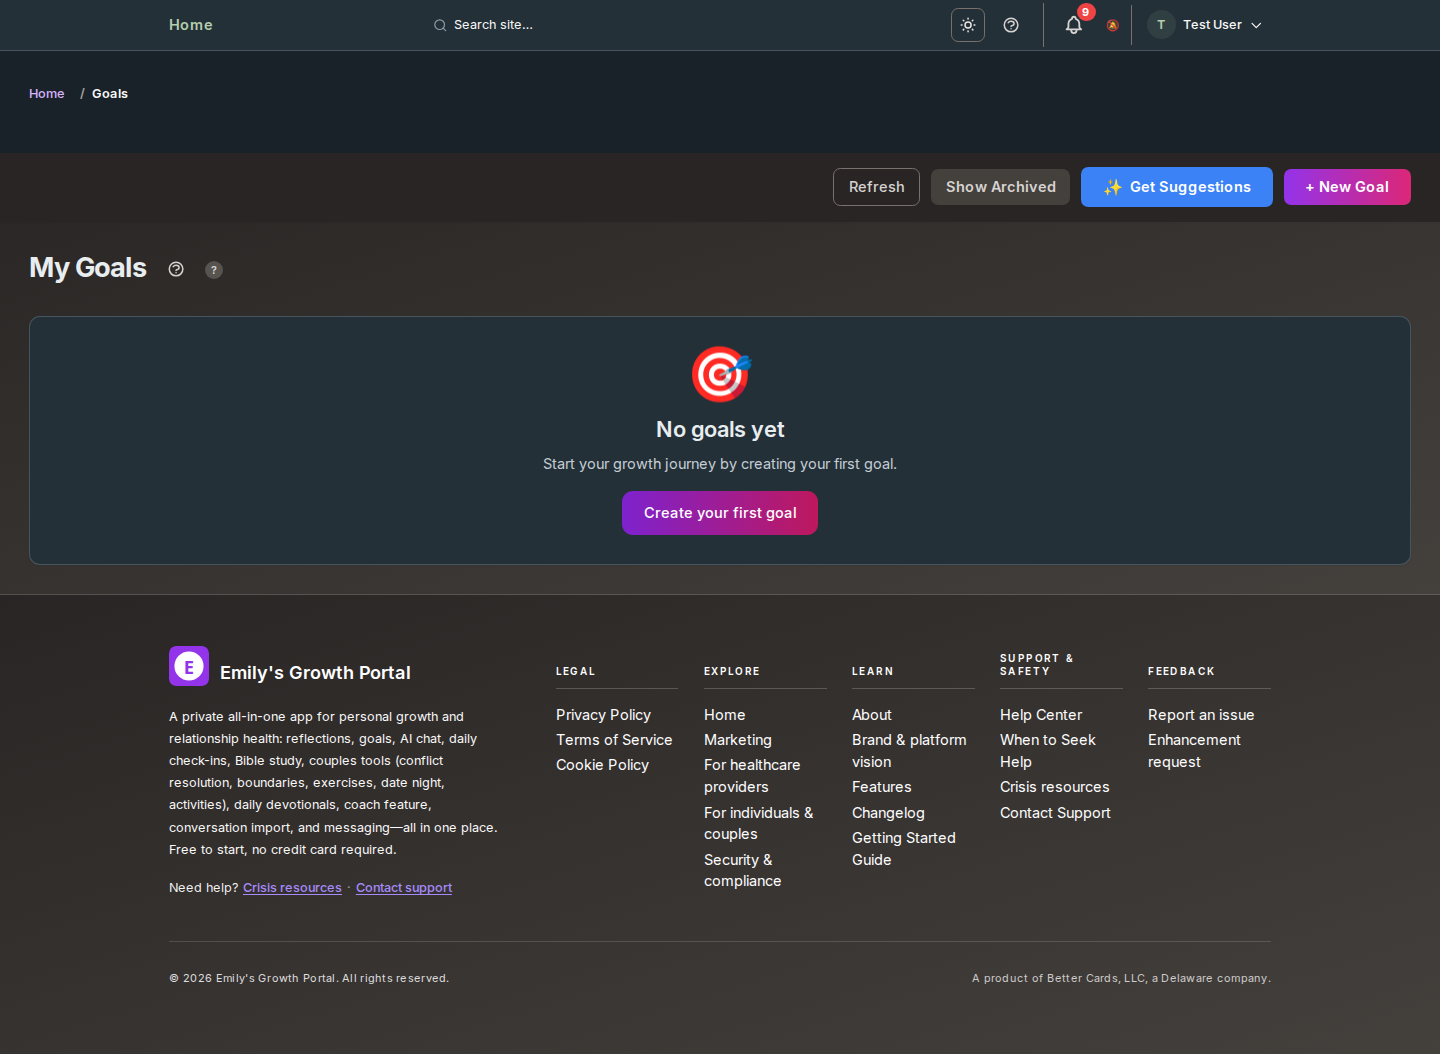Open the Crisis resources link after Need help
This screenshot has width=1440, height=1054.
coord(292,888)
